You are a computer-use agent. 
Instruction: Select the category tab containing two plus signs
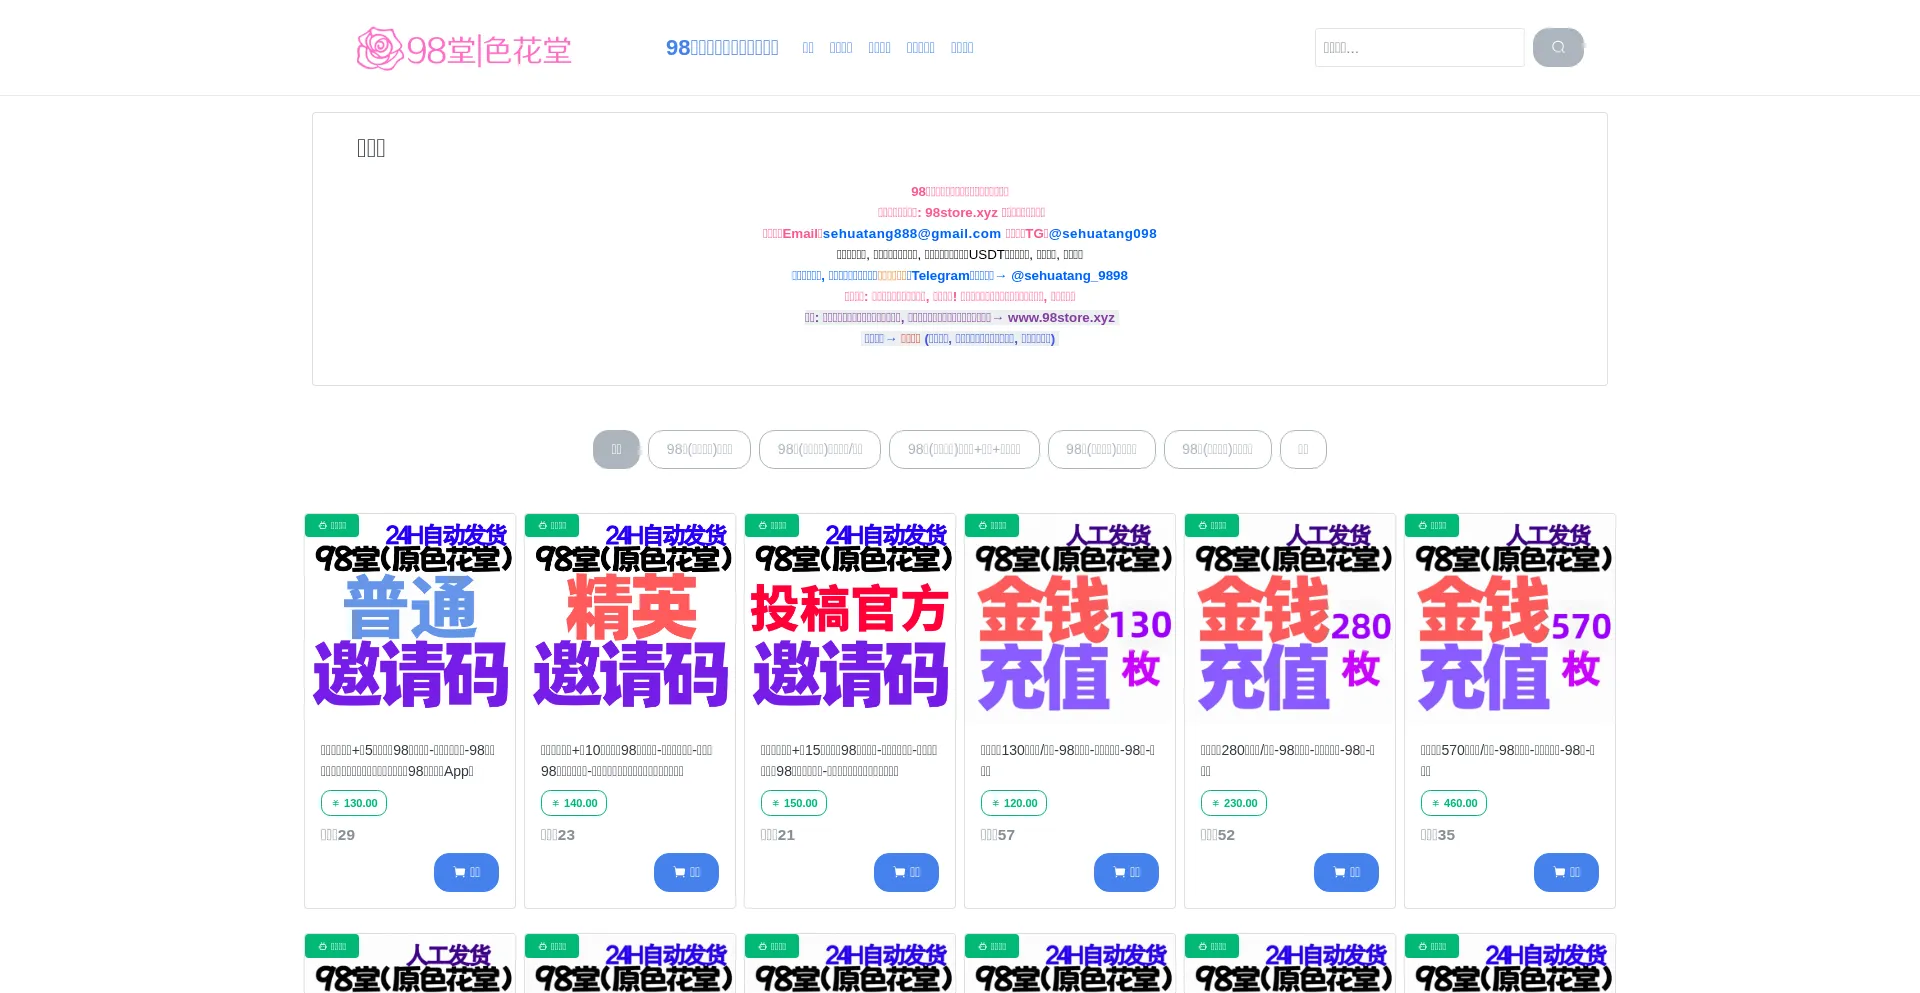(964, 449)
